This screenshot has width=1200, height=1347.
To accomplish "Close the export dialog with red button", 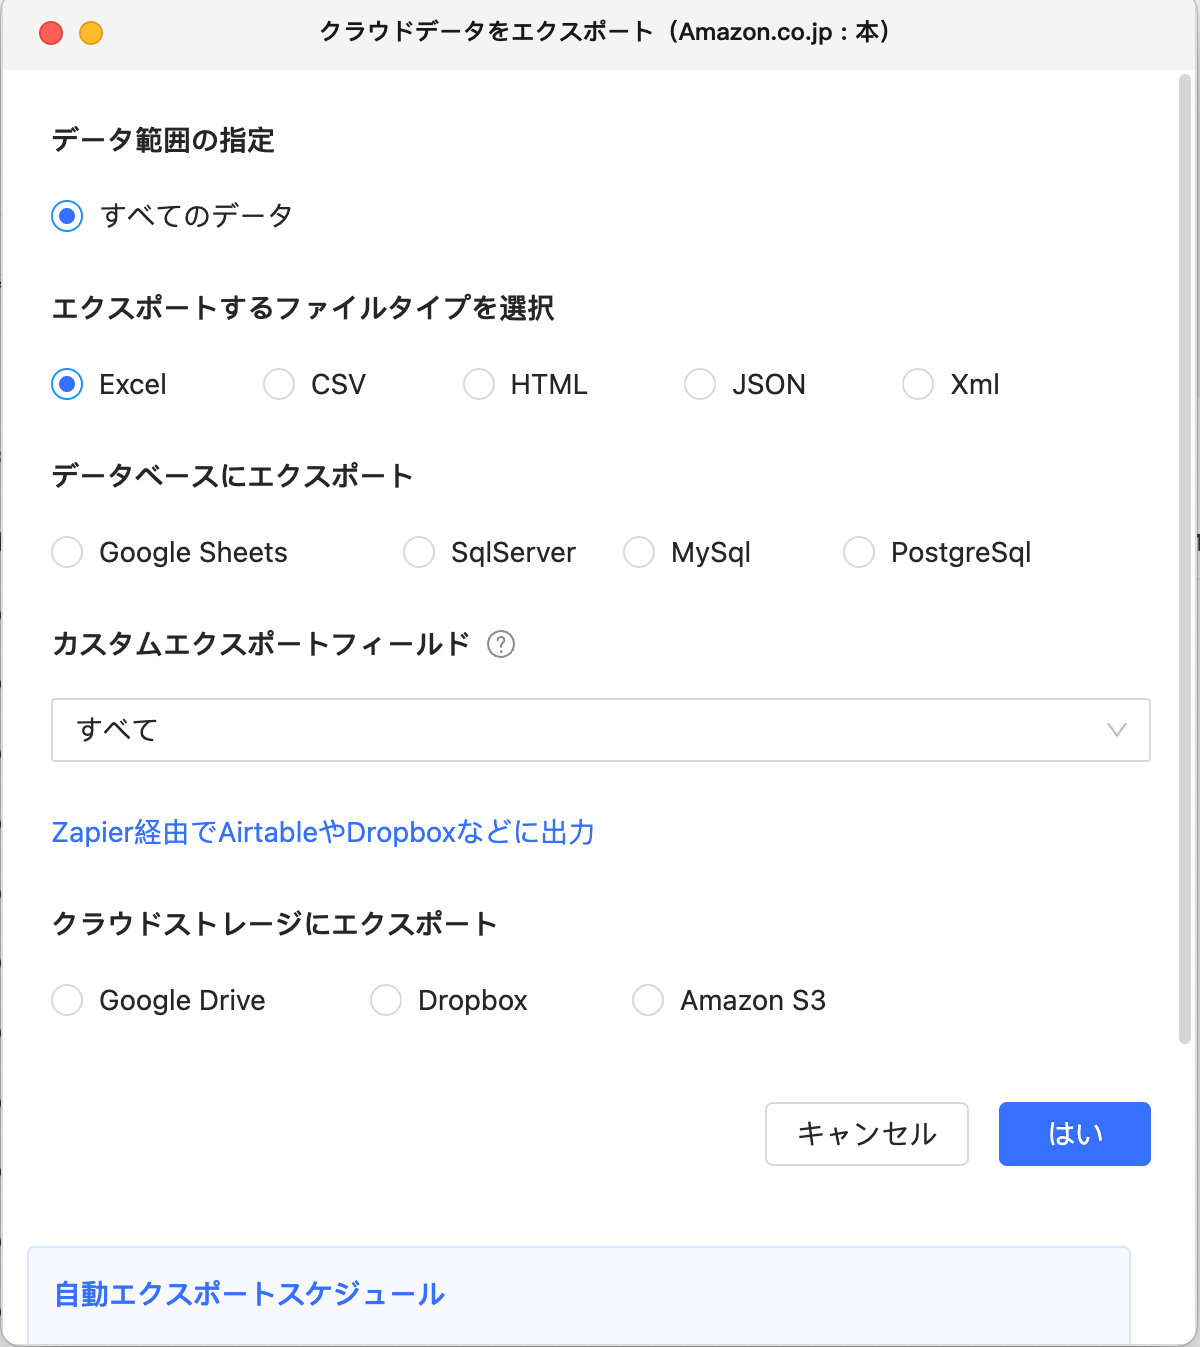I will pyautogui.click(x=51, y=33).
